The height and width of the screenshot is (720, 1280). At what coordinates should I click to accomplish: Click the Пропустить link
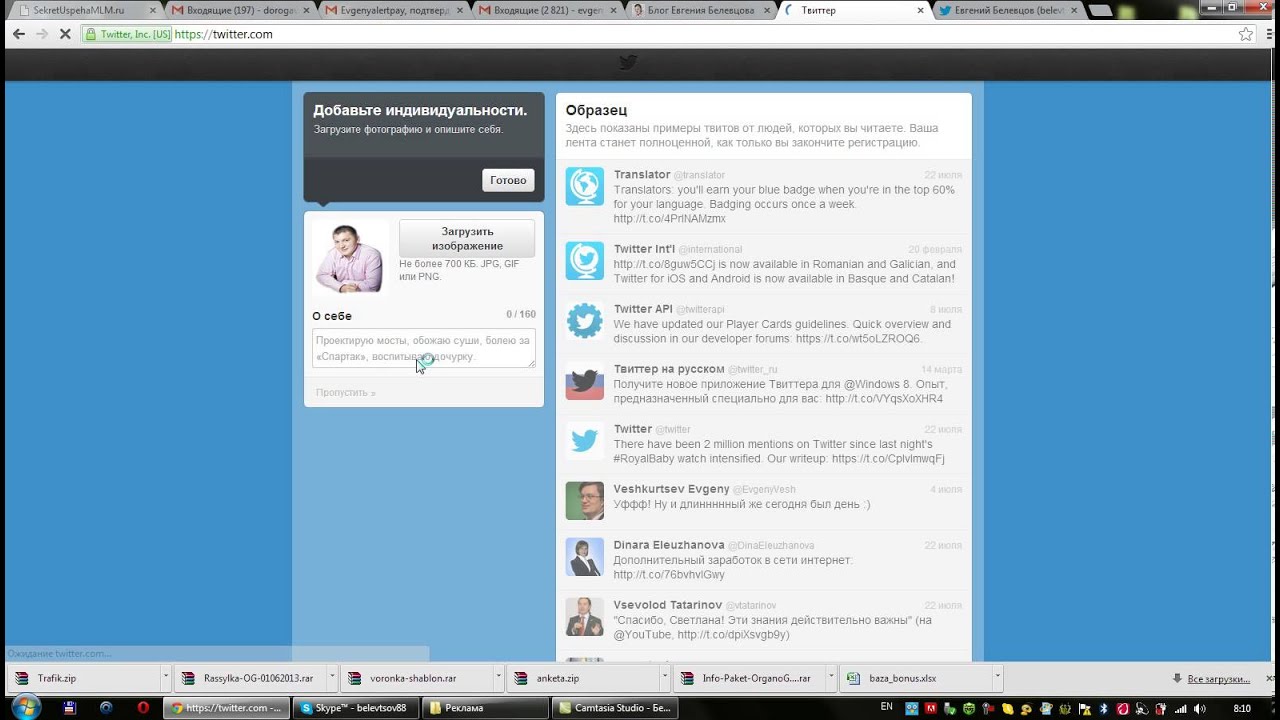(346, 392)
